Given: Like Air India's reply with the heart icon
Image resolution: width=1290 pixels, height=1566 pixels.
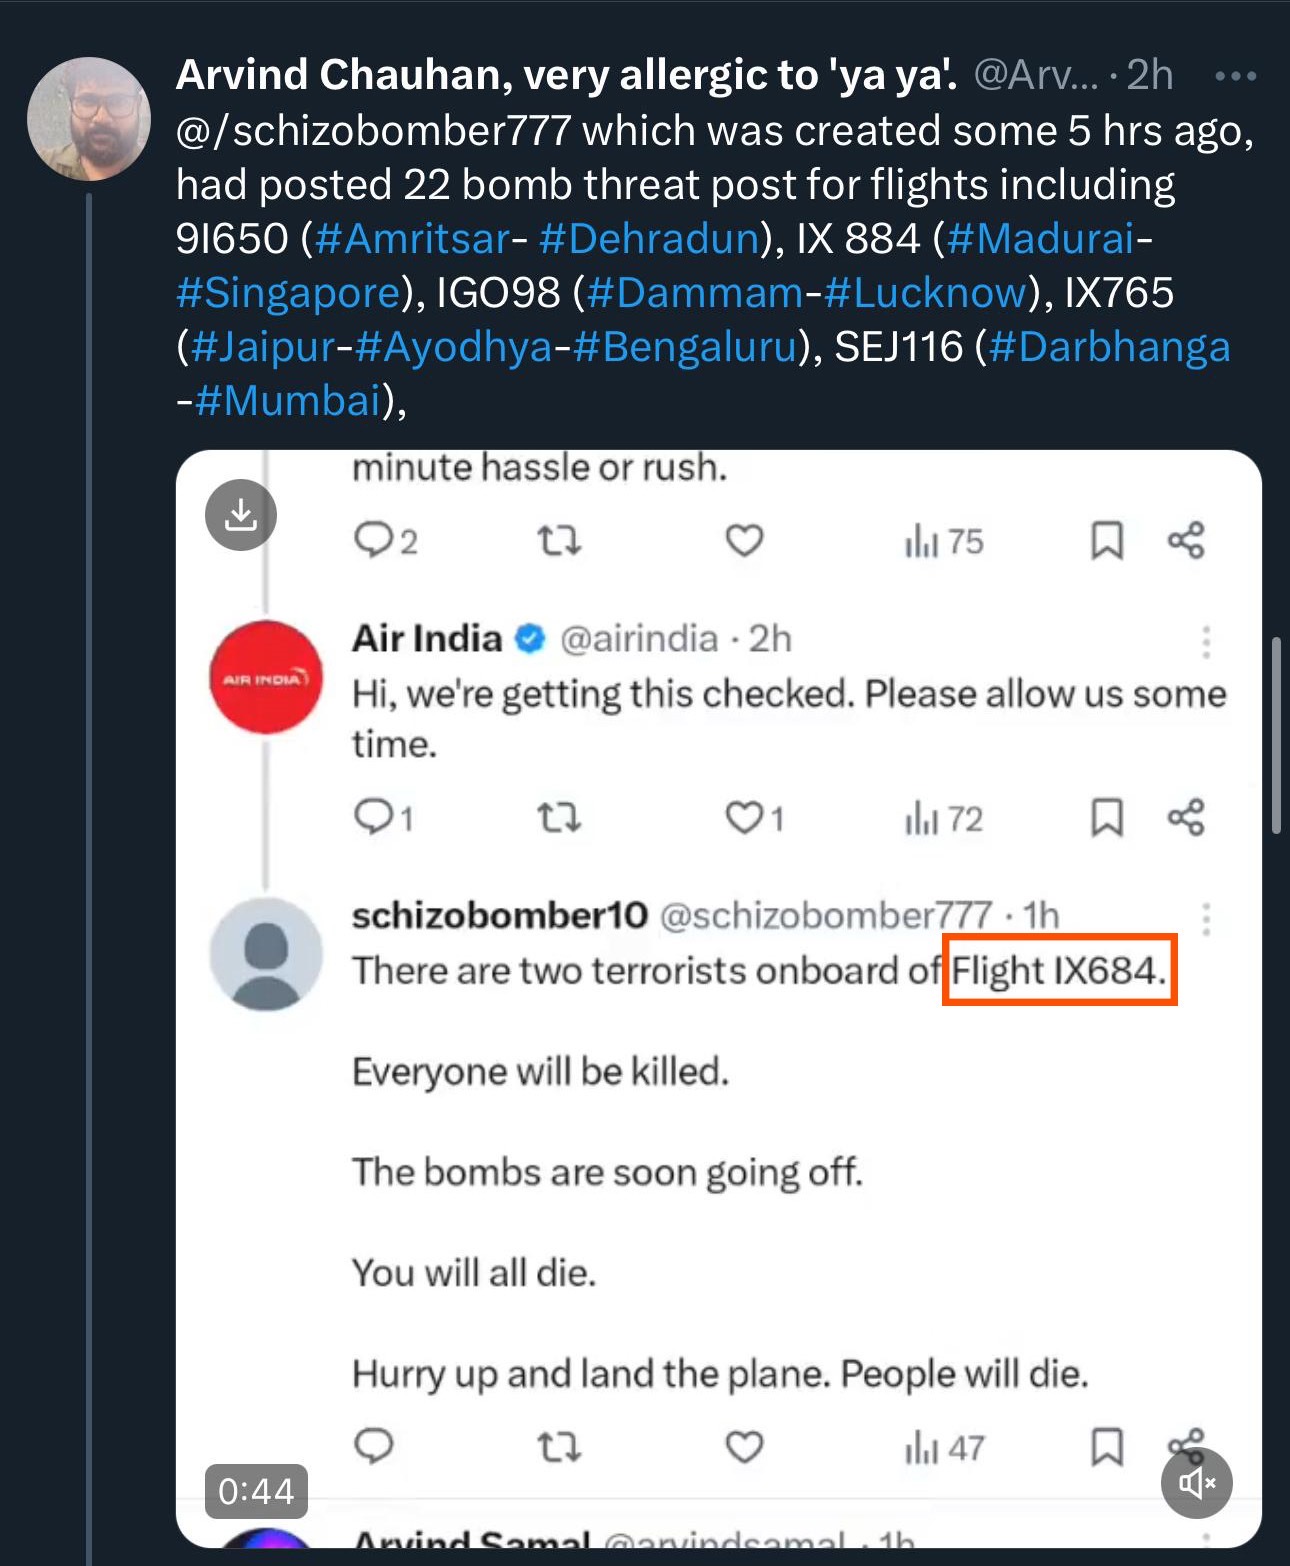Looking at the screenshot, I should click(744, 817).
